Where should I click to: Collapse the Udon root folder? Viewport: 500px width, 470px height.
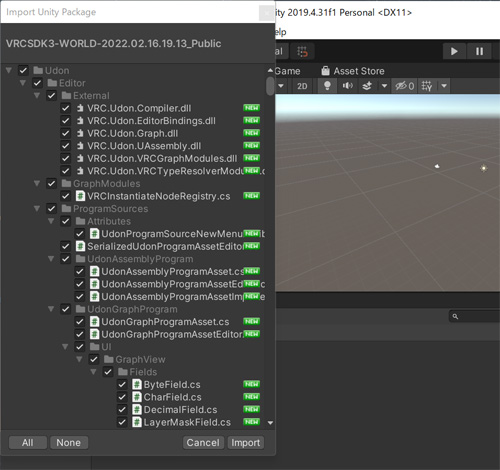click(x=9, y=70)
